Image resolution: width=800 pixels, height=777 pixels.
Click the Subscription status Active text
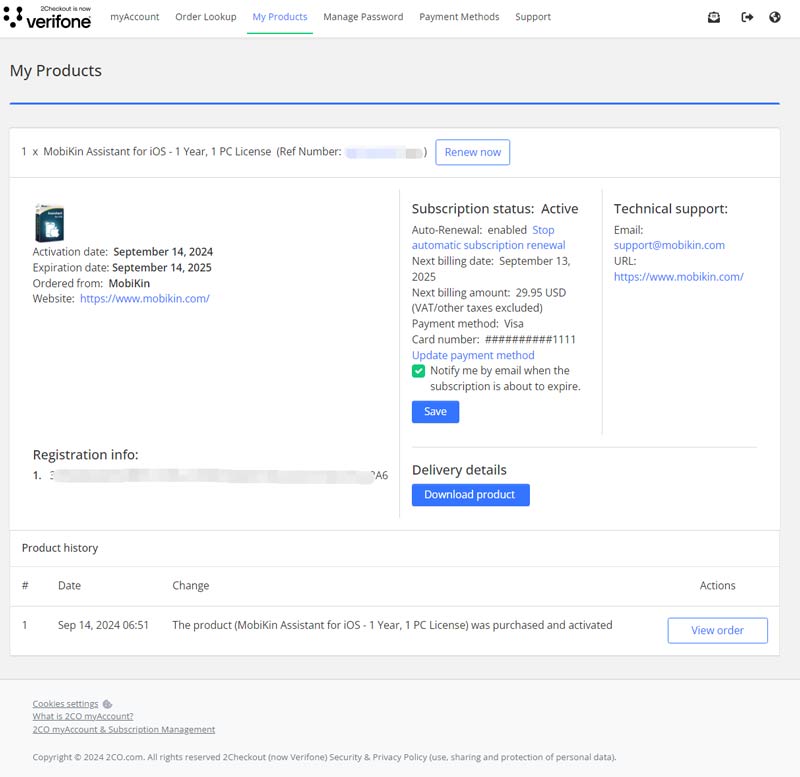click(495, 209)
